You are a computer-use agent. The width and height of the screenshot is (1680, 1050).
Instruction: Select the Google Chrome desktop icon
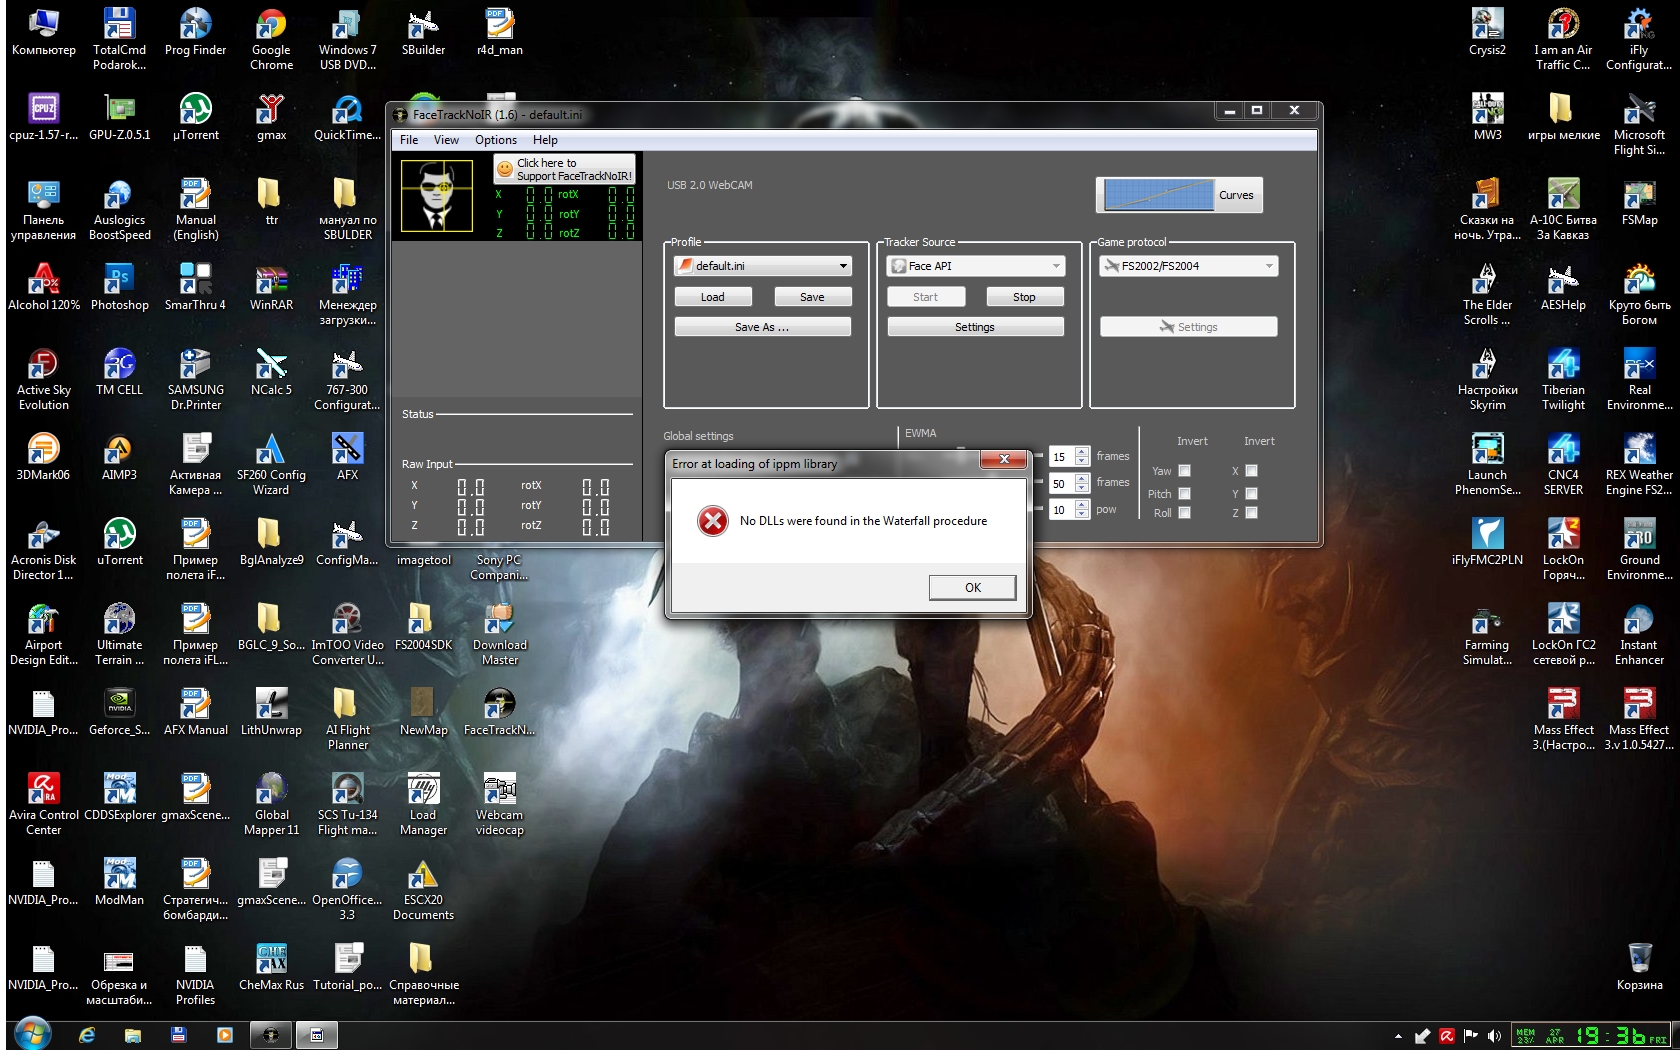point(271,41)
